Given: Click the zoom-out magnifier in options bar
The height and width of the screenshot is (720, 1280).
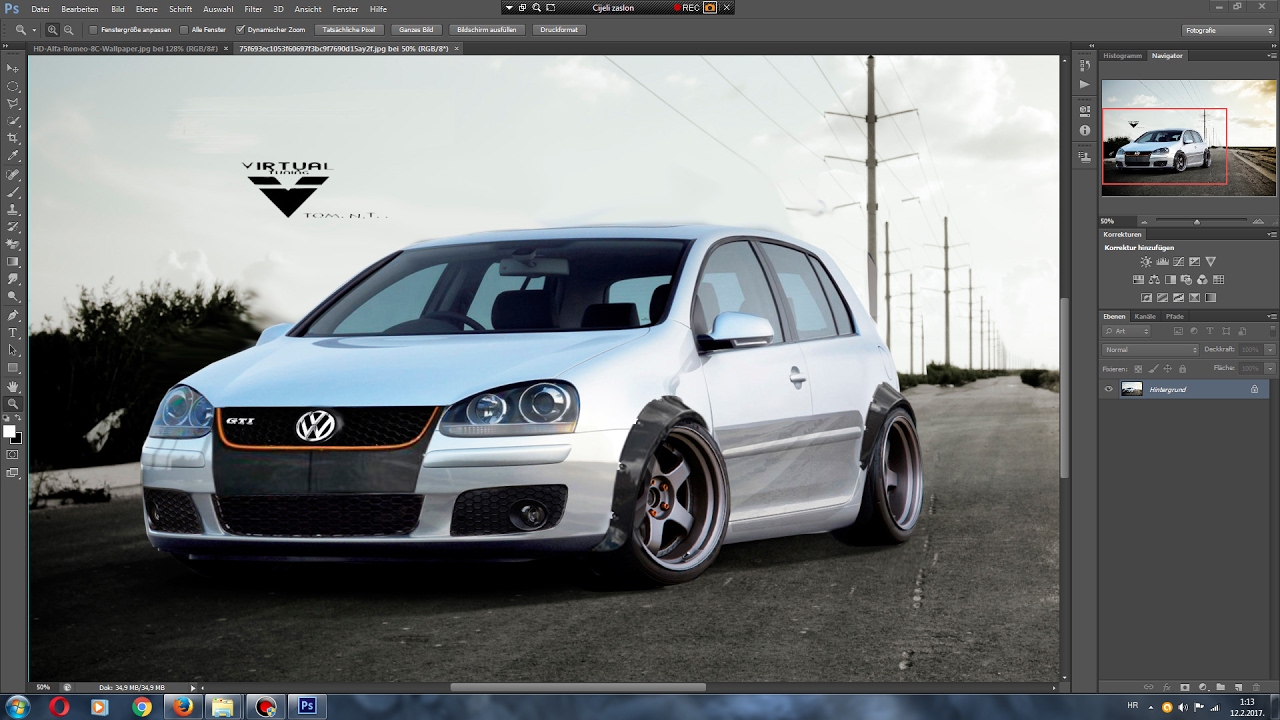Looking at the screenshot, I should (68, 30).
